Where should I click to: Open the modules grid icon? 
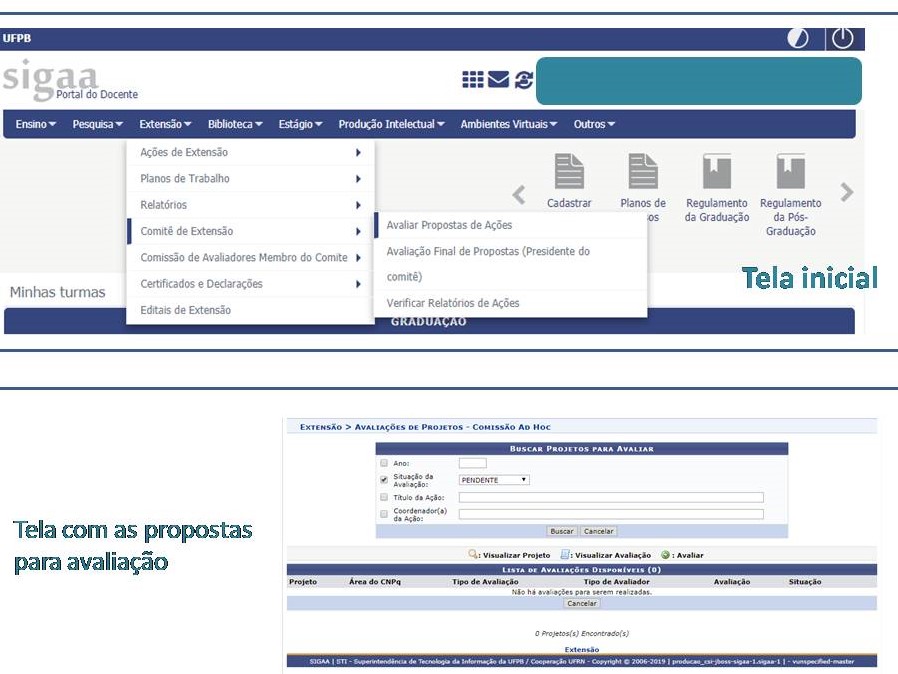tap(473, 80)
